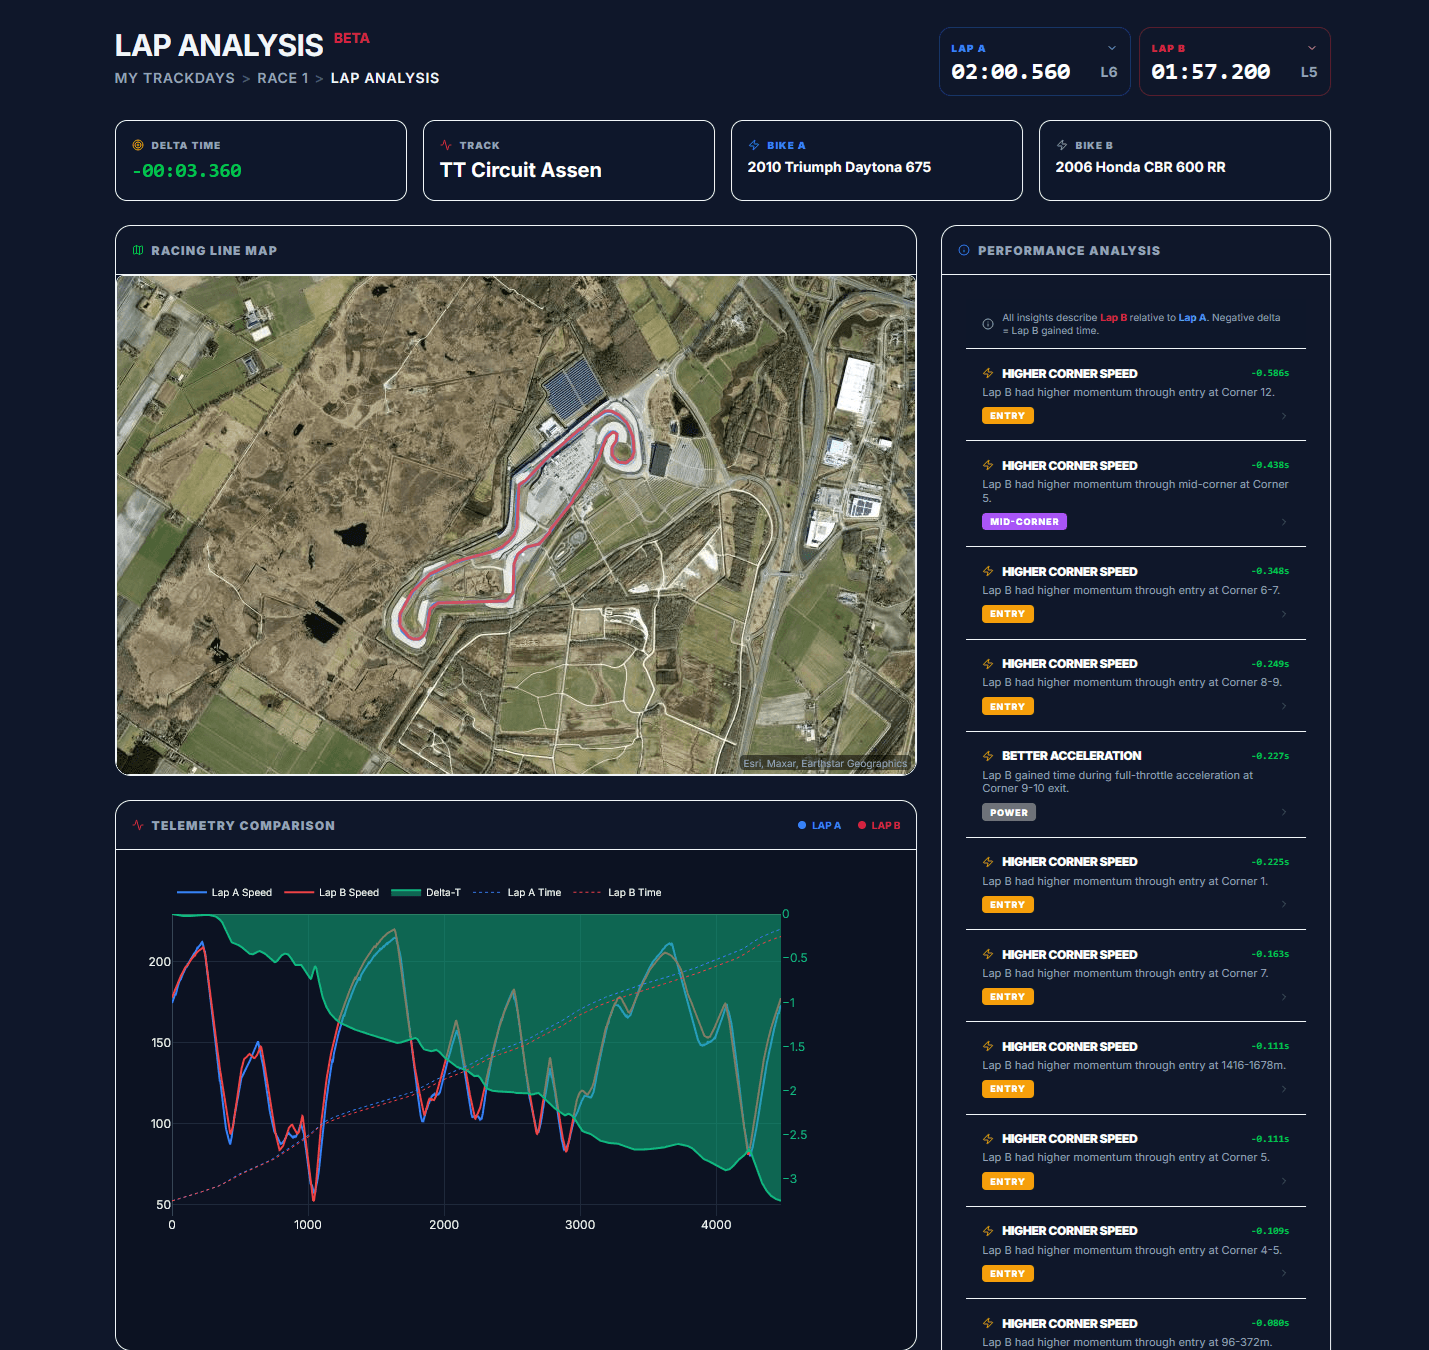This screenshot has height=1350, width=1429.
Task: Click the 2010 Triumph Daytona 675 text
Action: click(x=839, y=167)
